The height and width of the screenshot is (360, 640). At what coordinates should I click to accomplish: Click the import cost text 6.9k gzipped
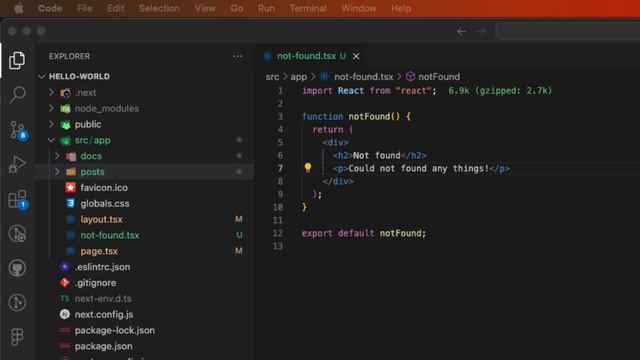(500, 91)
